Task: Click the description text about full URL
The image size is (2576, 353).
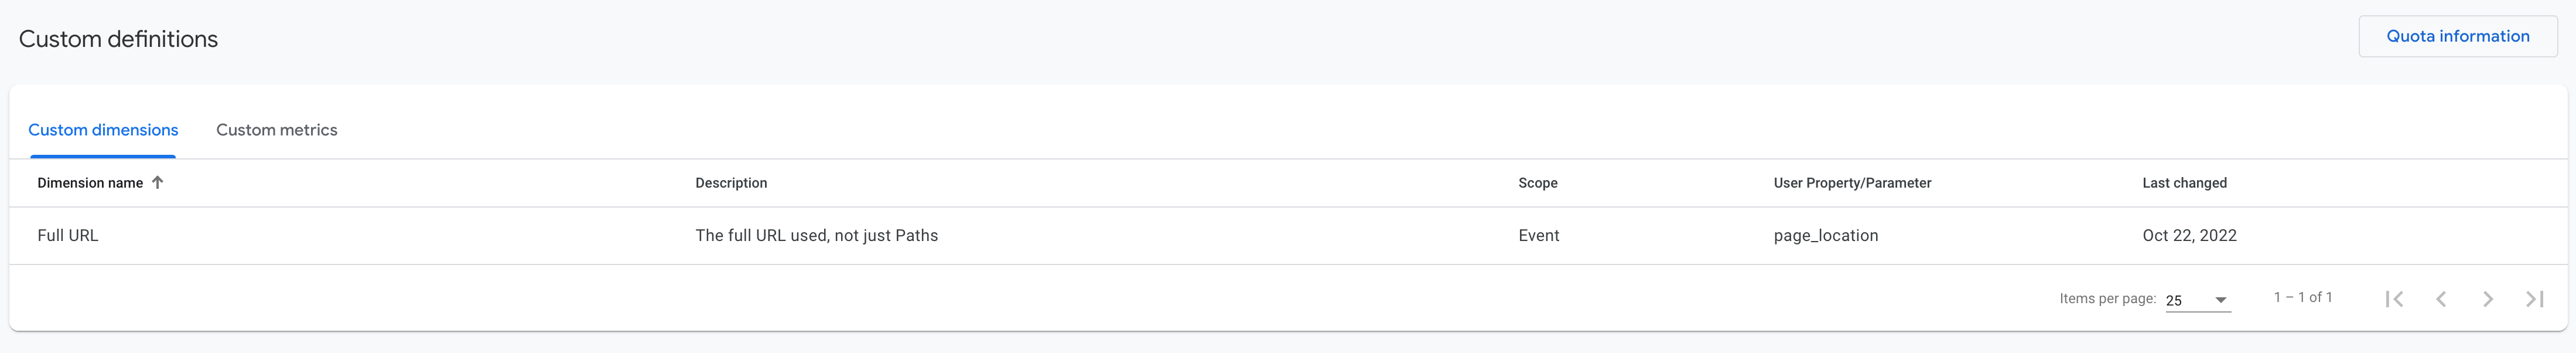Action: (x=817, y=235)
